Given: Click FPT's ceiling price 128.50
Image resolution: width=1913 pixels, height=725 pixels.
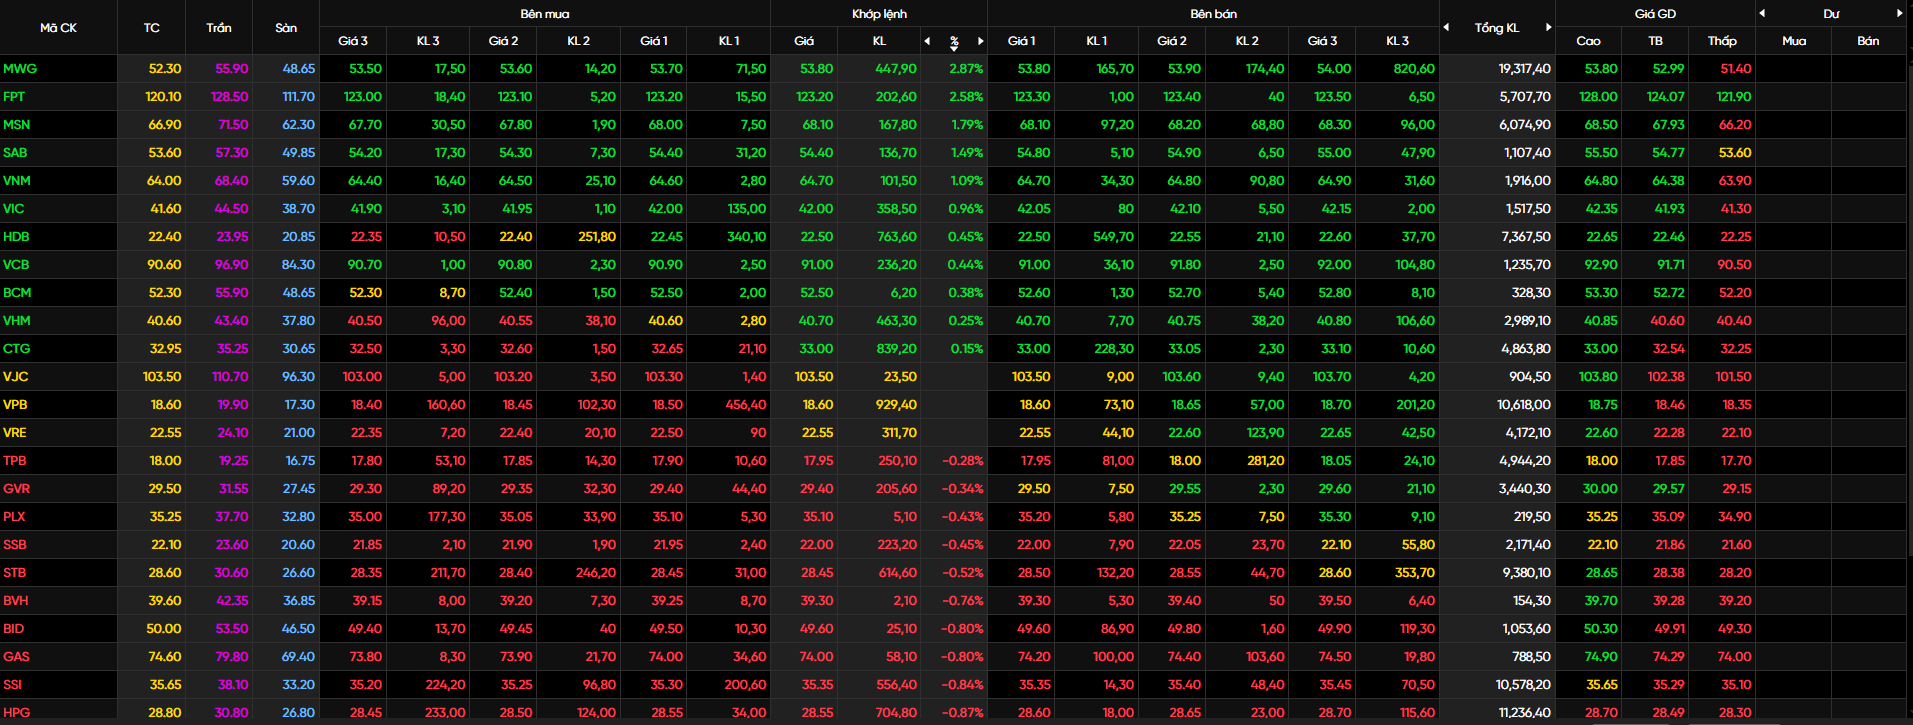Looking at the screenshot, I should click(230, 97).
